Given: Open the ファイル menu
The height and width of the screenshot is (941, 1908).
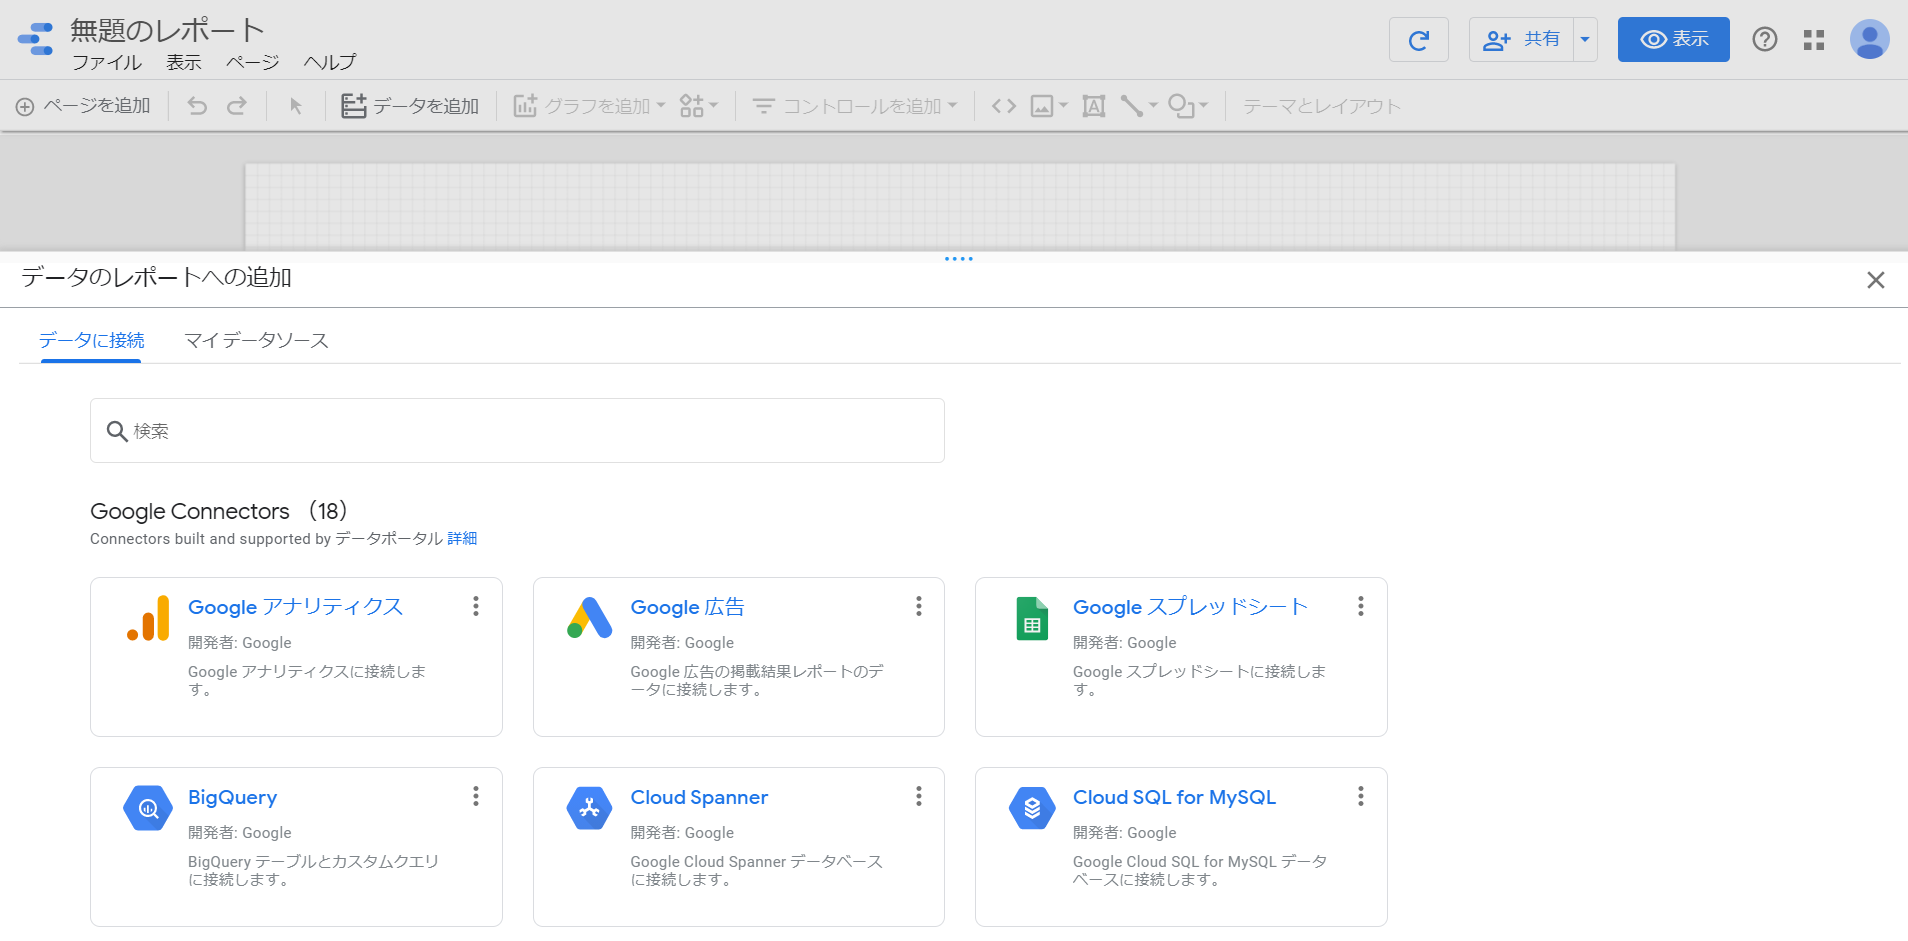Looking at the screenshot, I should [107, 62].
